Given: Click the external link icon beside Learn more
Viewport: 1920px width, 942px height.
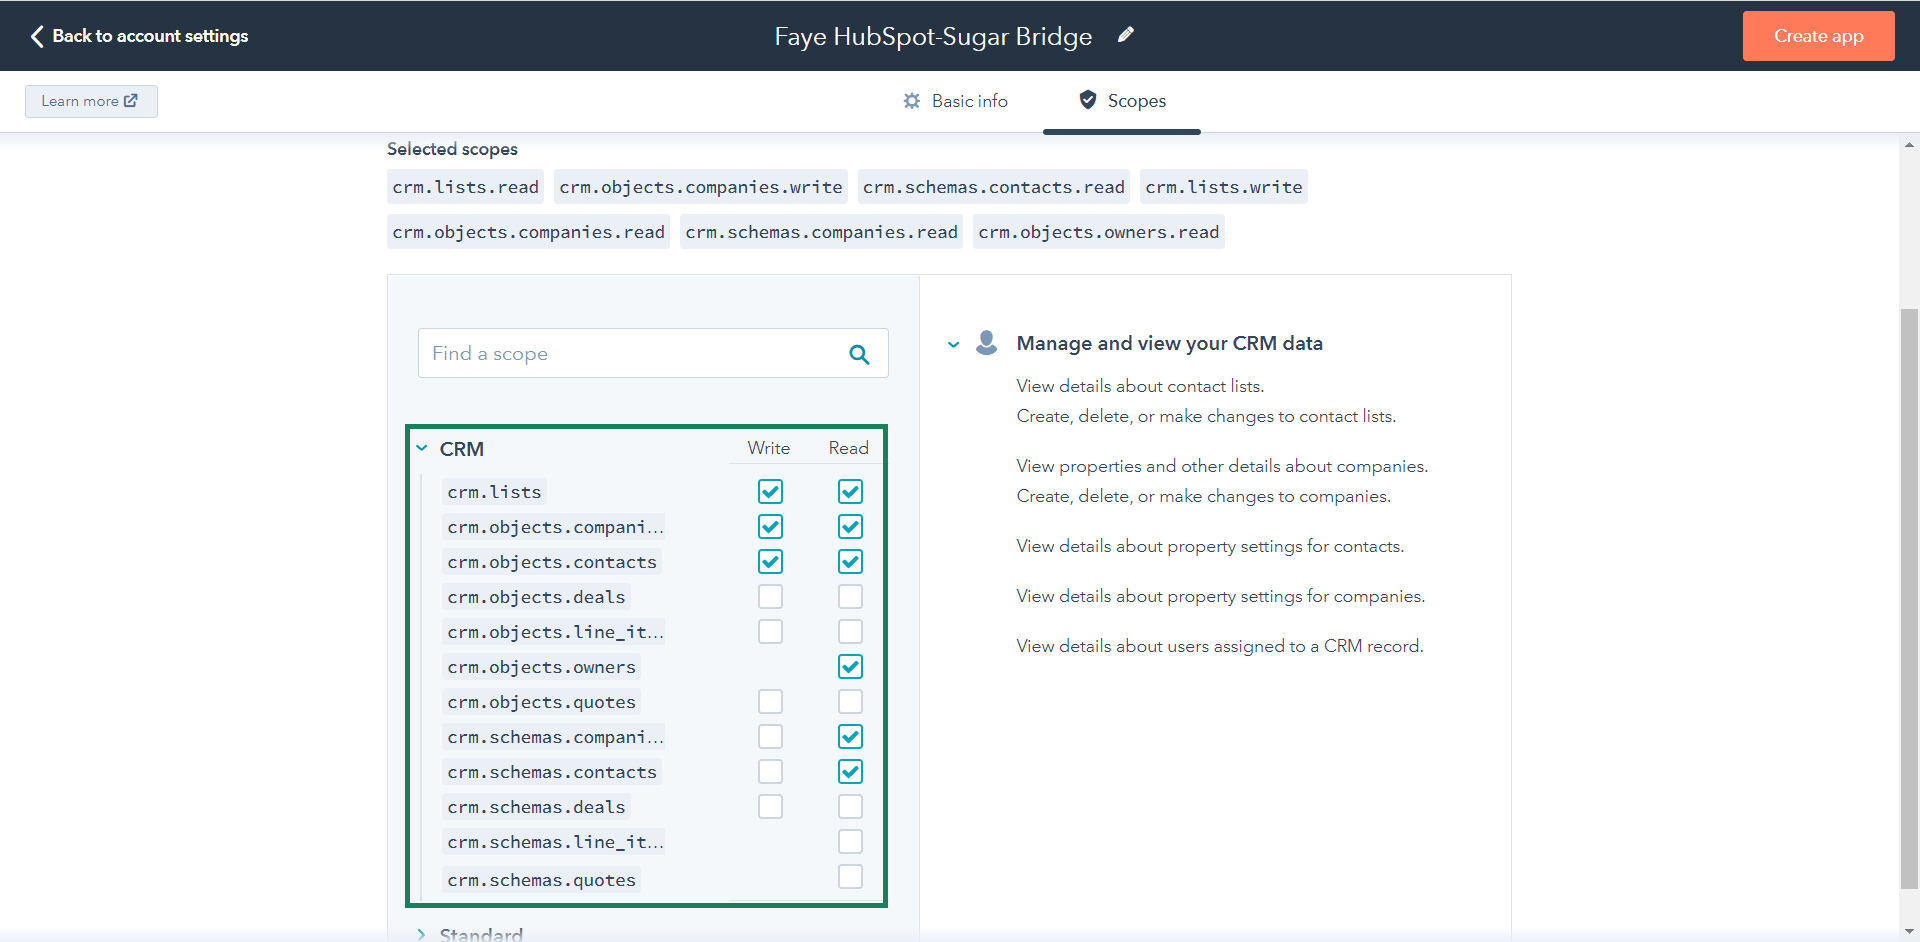Looking at the screenshot, I should pos(131,101).
